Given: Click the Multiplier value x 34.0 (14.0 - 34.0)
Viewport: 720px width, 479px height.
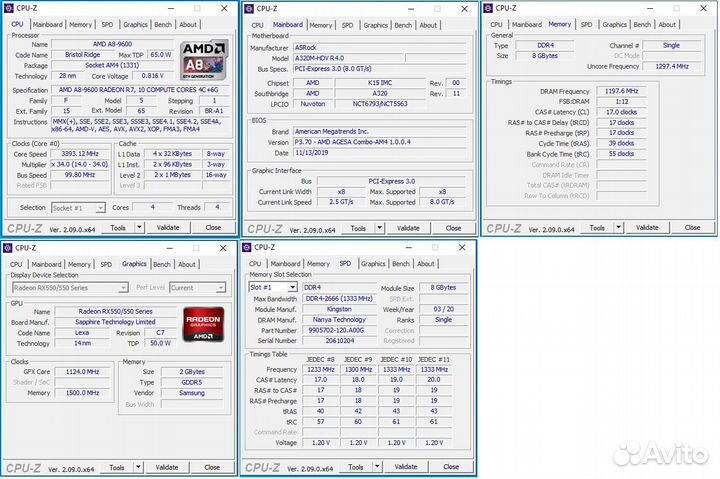Looking at the screenshot, I should [x=79, y=164].
